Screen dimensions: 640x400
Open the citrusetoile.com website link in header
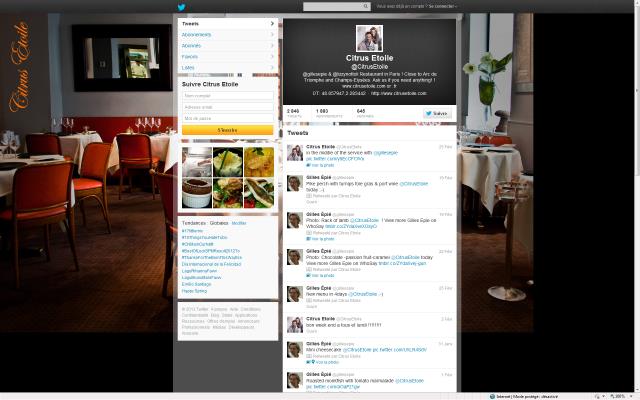coord(398,93)
